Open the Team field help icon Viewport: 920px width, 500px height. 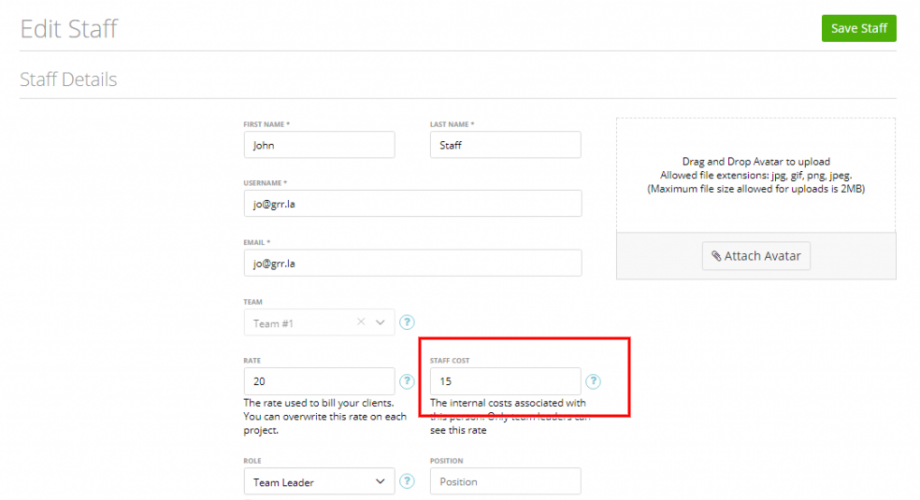pos(407,322)
